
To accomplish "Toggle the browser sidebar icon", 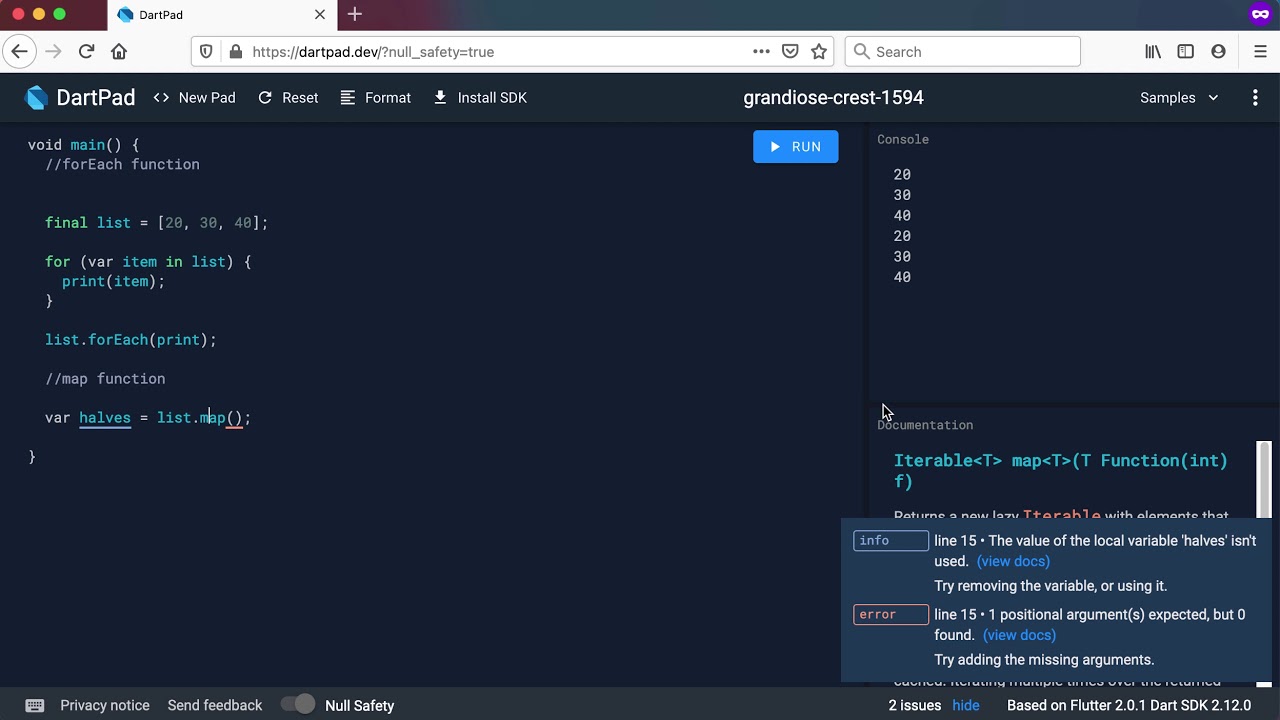I will pyautogui.click(x=1186, y=52).
